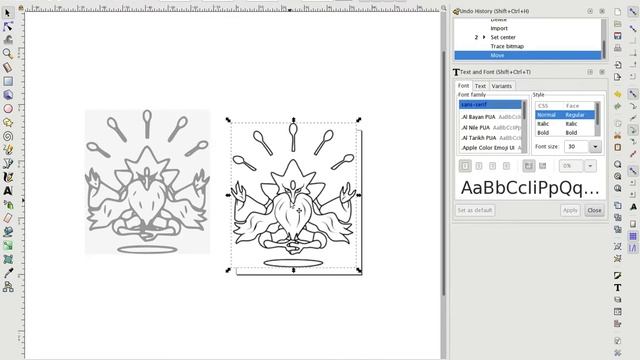The width and height of the screenshot is (640, 360).
Task: Switch to the Text tab
Action: (480, 86)
